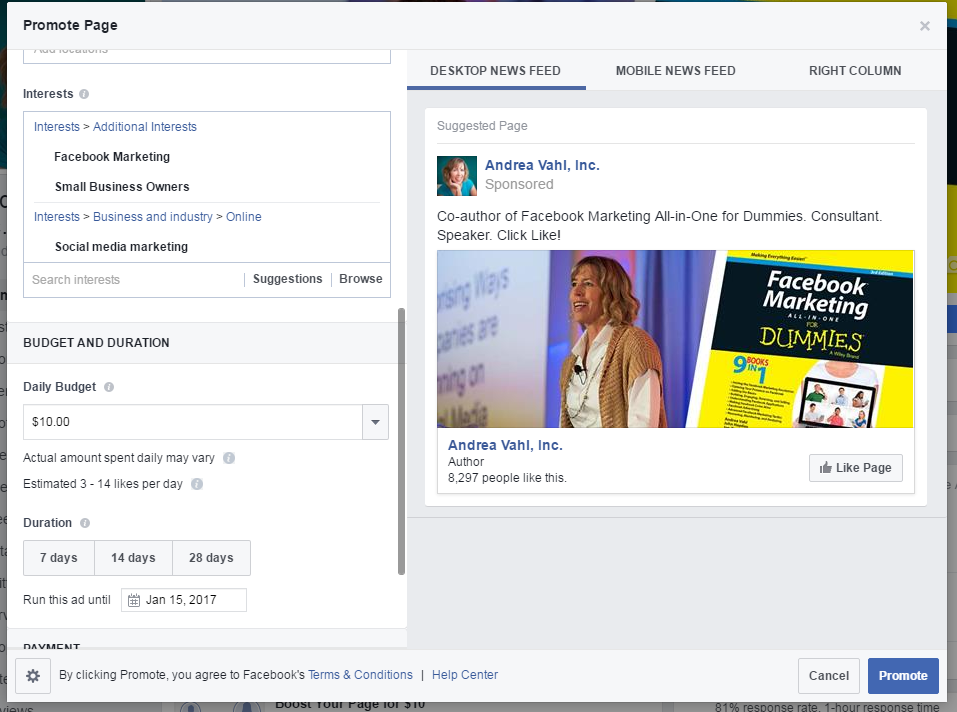Click the Promote button
The height and width of the screenshot is (712, 957).
tap(903, 675)
